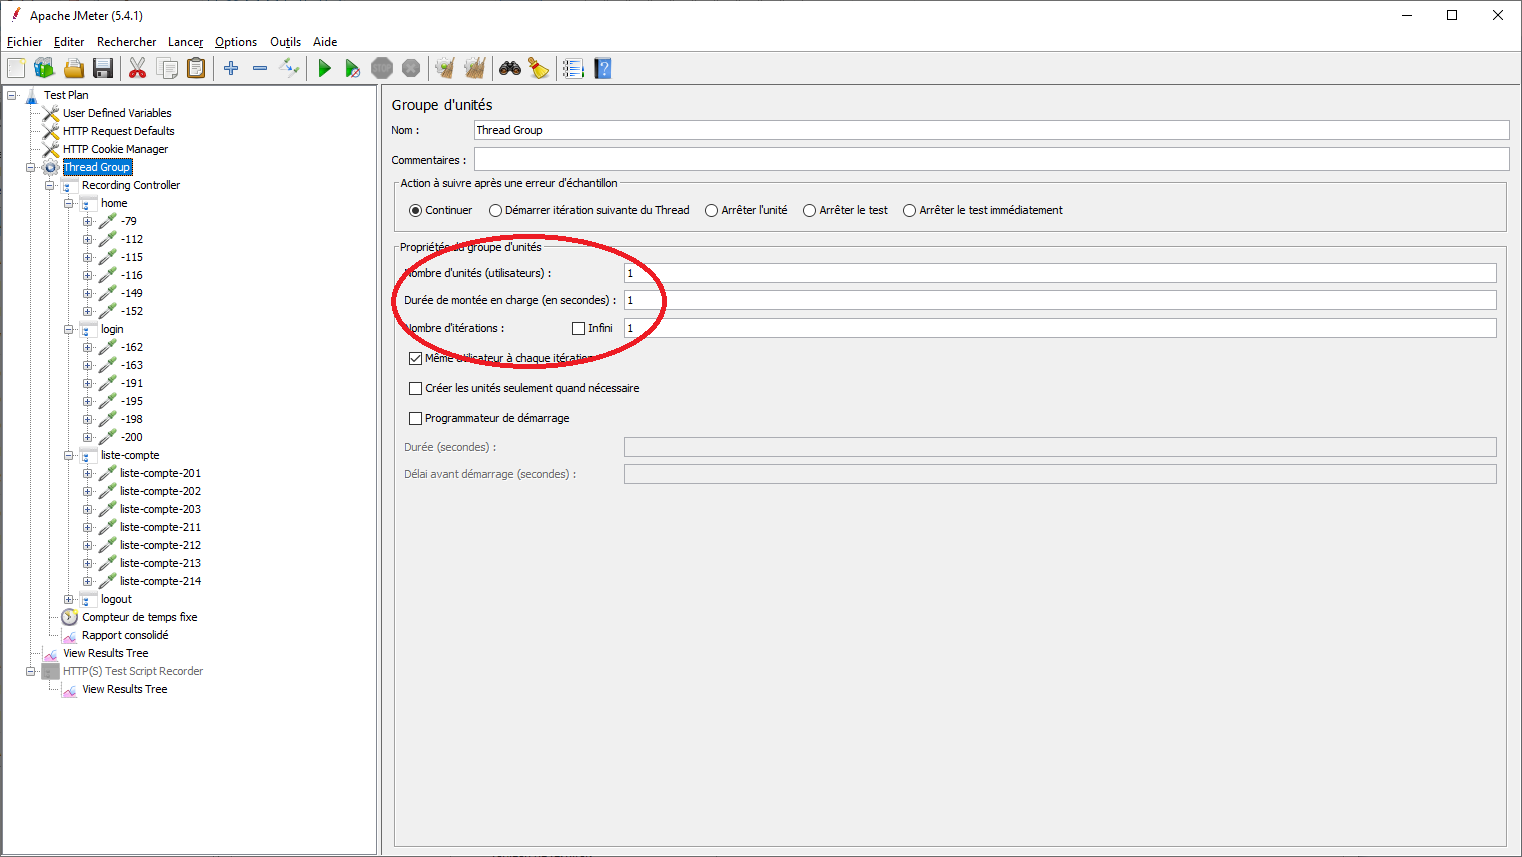
Task: Select the liste-compte-203 sampler
Action: [160, 509]
